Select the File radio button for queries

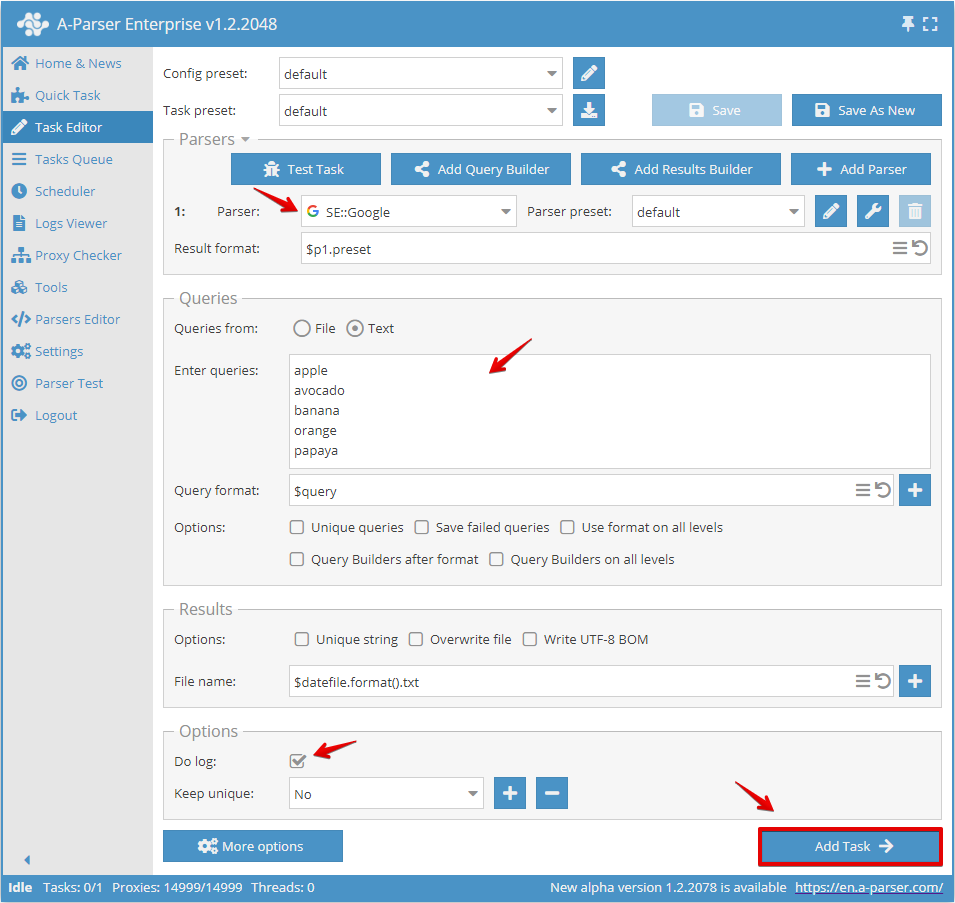[300, 327]
